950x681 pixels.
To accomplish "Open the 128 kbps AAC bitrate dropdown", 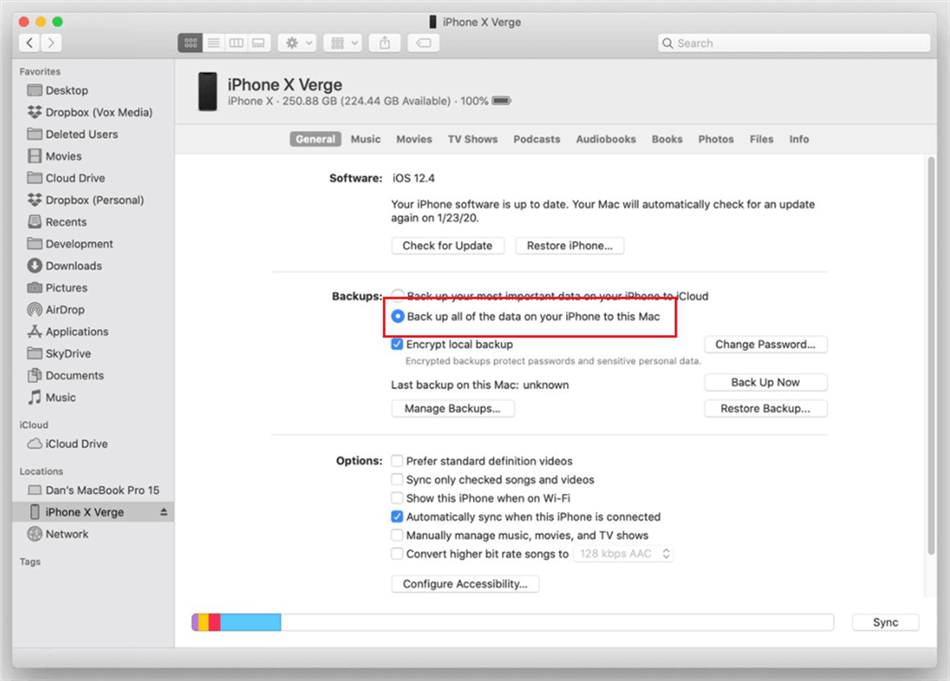I will click(x=623, y=554).
